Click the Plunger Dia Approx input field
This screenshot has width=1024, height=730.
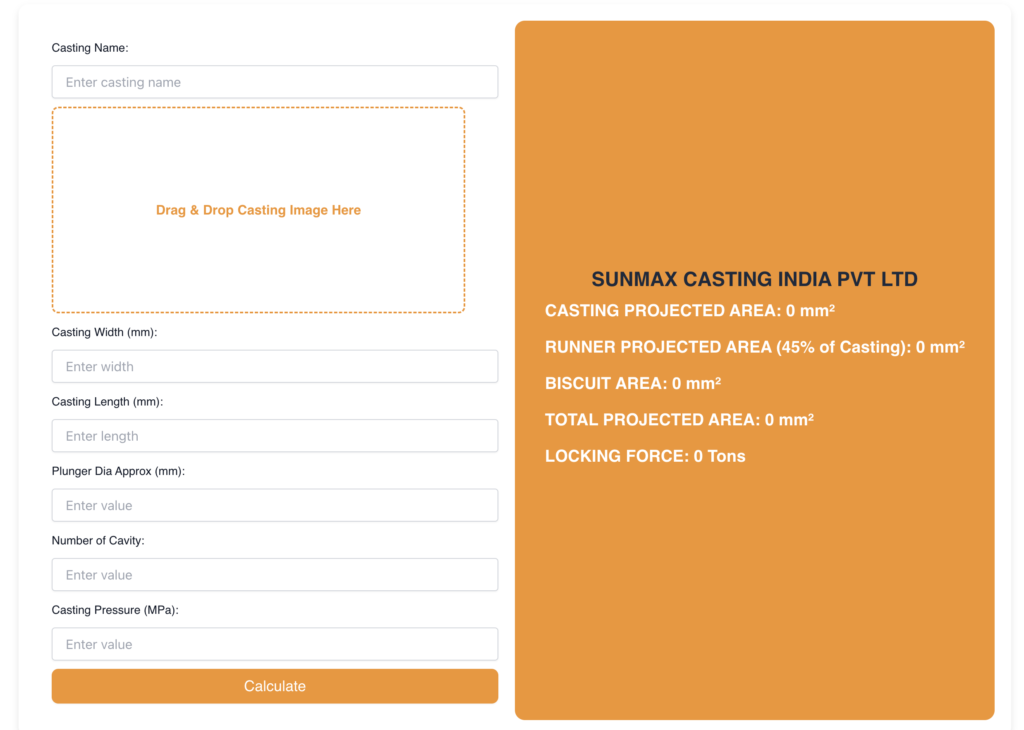point(274,505)
